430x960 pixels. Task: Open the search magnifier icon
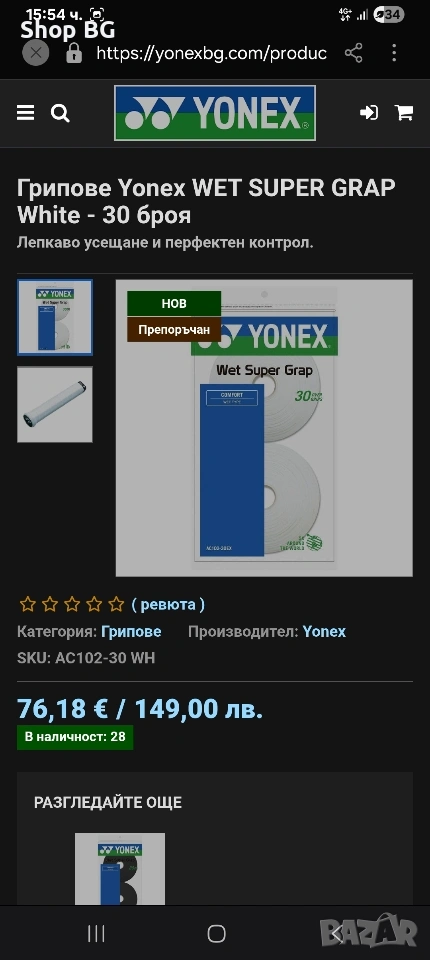coord(60,113)
